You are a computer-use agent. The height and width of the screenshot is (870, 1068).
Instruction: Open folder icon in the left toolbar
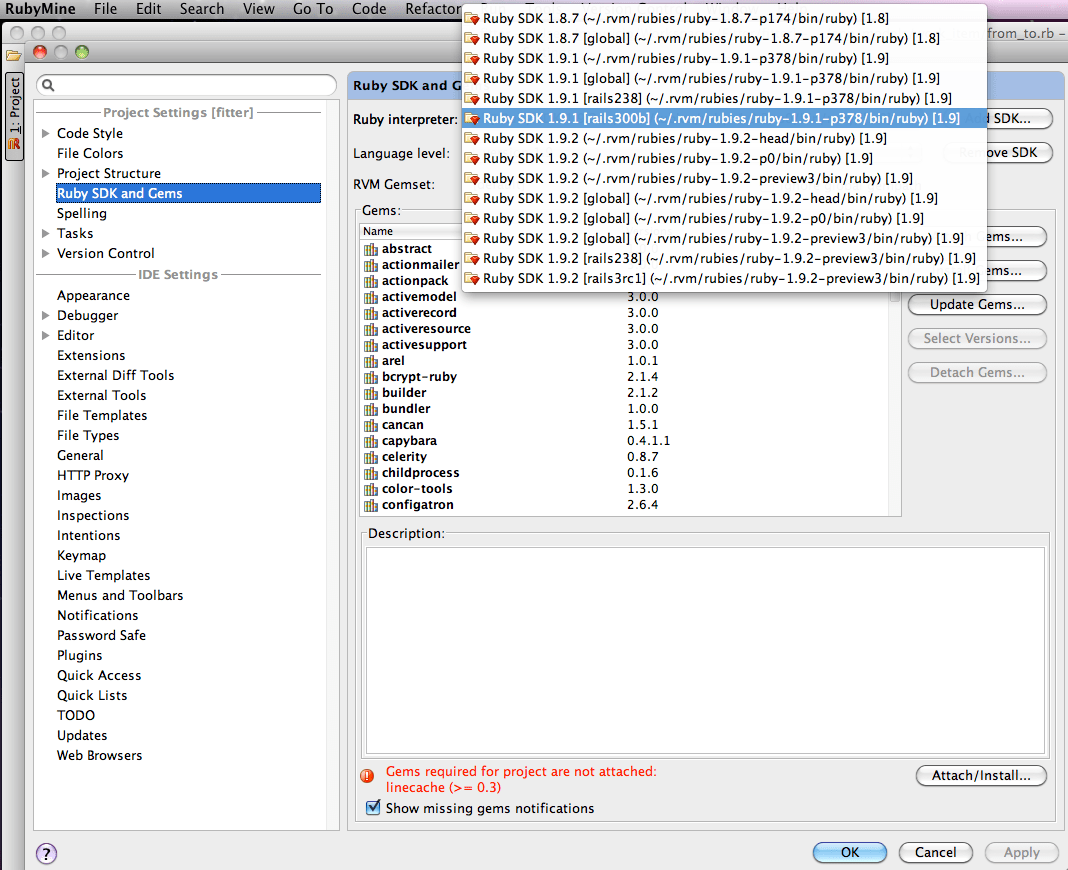13,56
